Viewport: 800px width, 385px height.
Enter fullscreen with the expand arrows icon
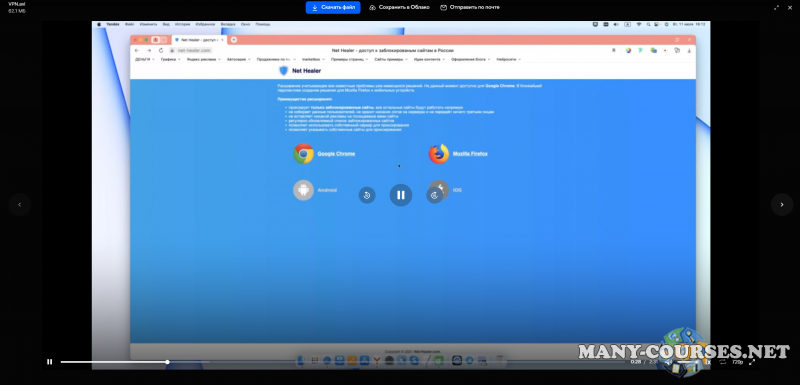click(x=752, y=362)
